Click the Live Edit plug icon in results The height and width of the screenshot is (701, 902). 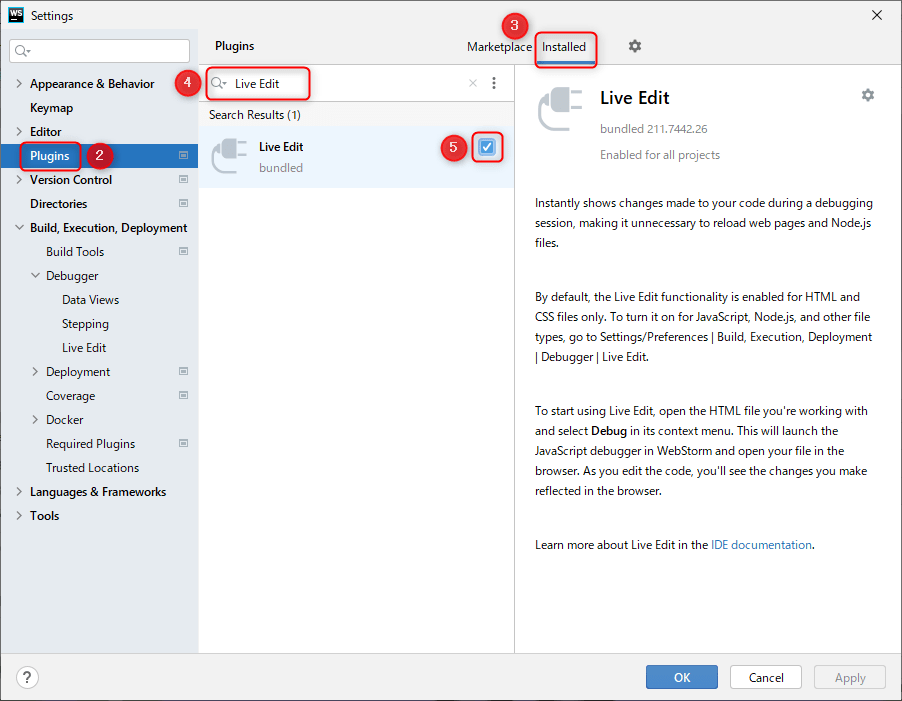pos(229,156)
